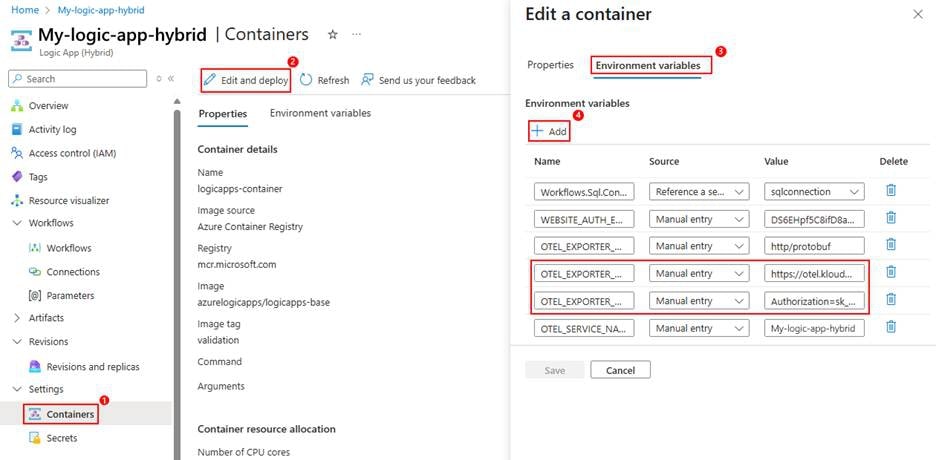Open Access control (IAM) page
This screenshot has width=936, height=460.
(x=72, y=153)
